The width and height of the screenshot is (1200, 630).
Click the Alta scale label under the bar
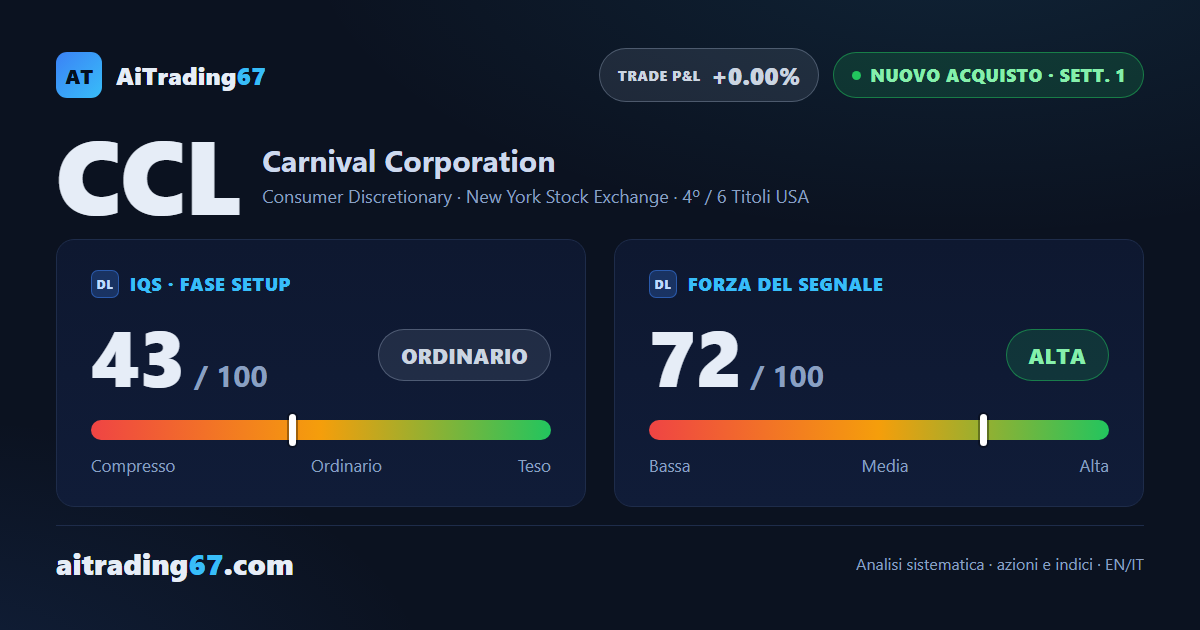pyautogui.click(x=1094, y=466)
